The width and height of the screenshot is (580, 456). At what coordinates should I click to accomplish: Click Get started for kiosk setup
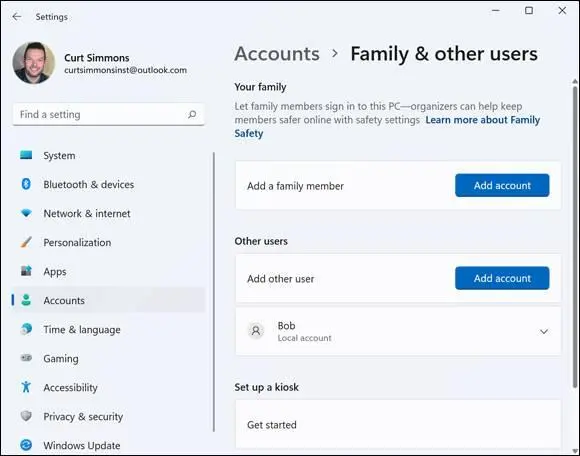pos(398,425)
